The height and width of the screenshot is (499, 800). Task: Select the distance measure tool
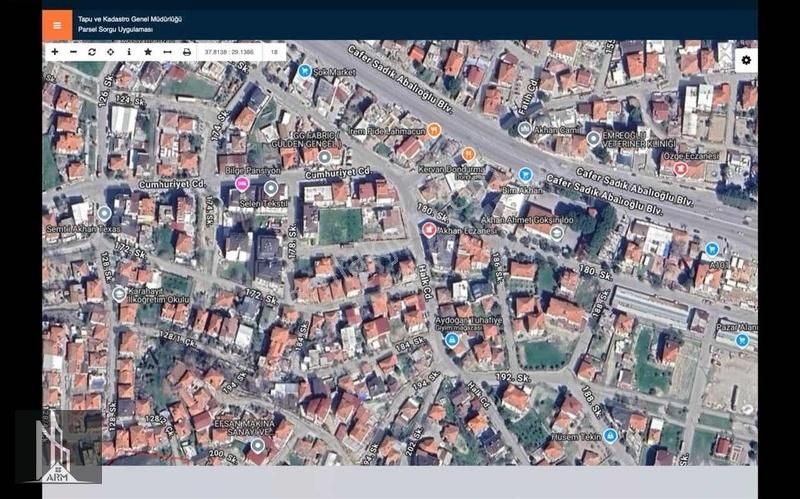pos(167,52)
